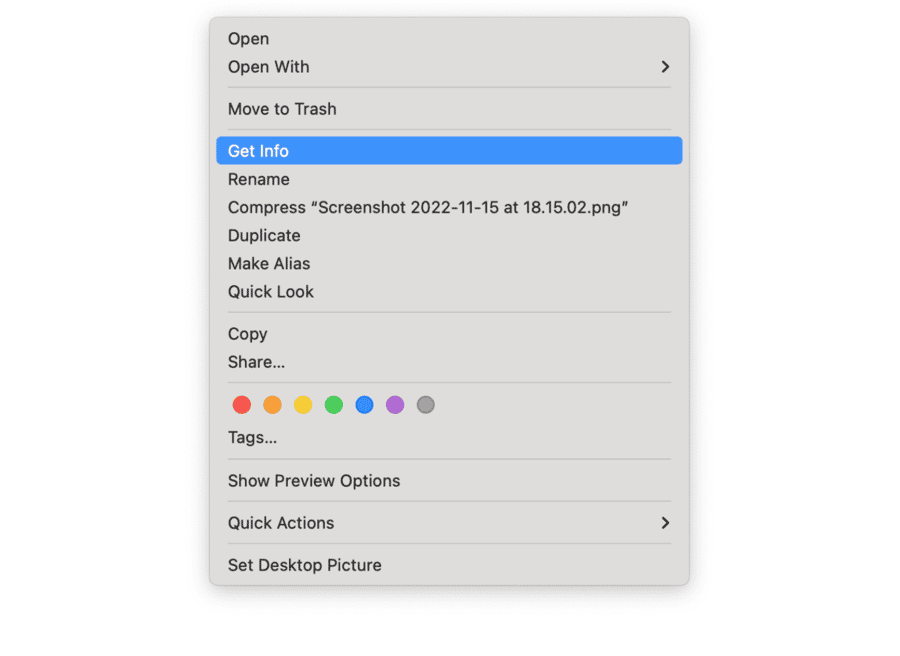The height and width of the screenshot is (656, 900).
Task: Expand the Open With submenu arrow
Action: (665, 67)
